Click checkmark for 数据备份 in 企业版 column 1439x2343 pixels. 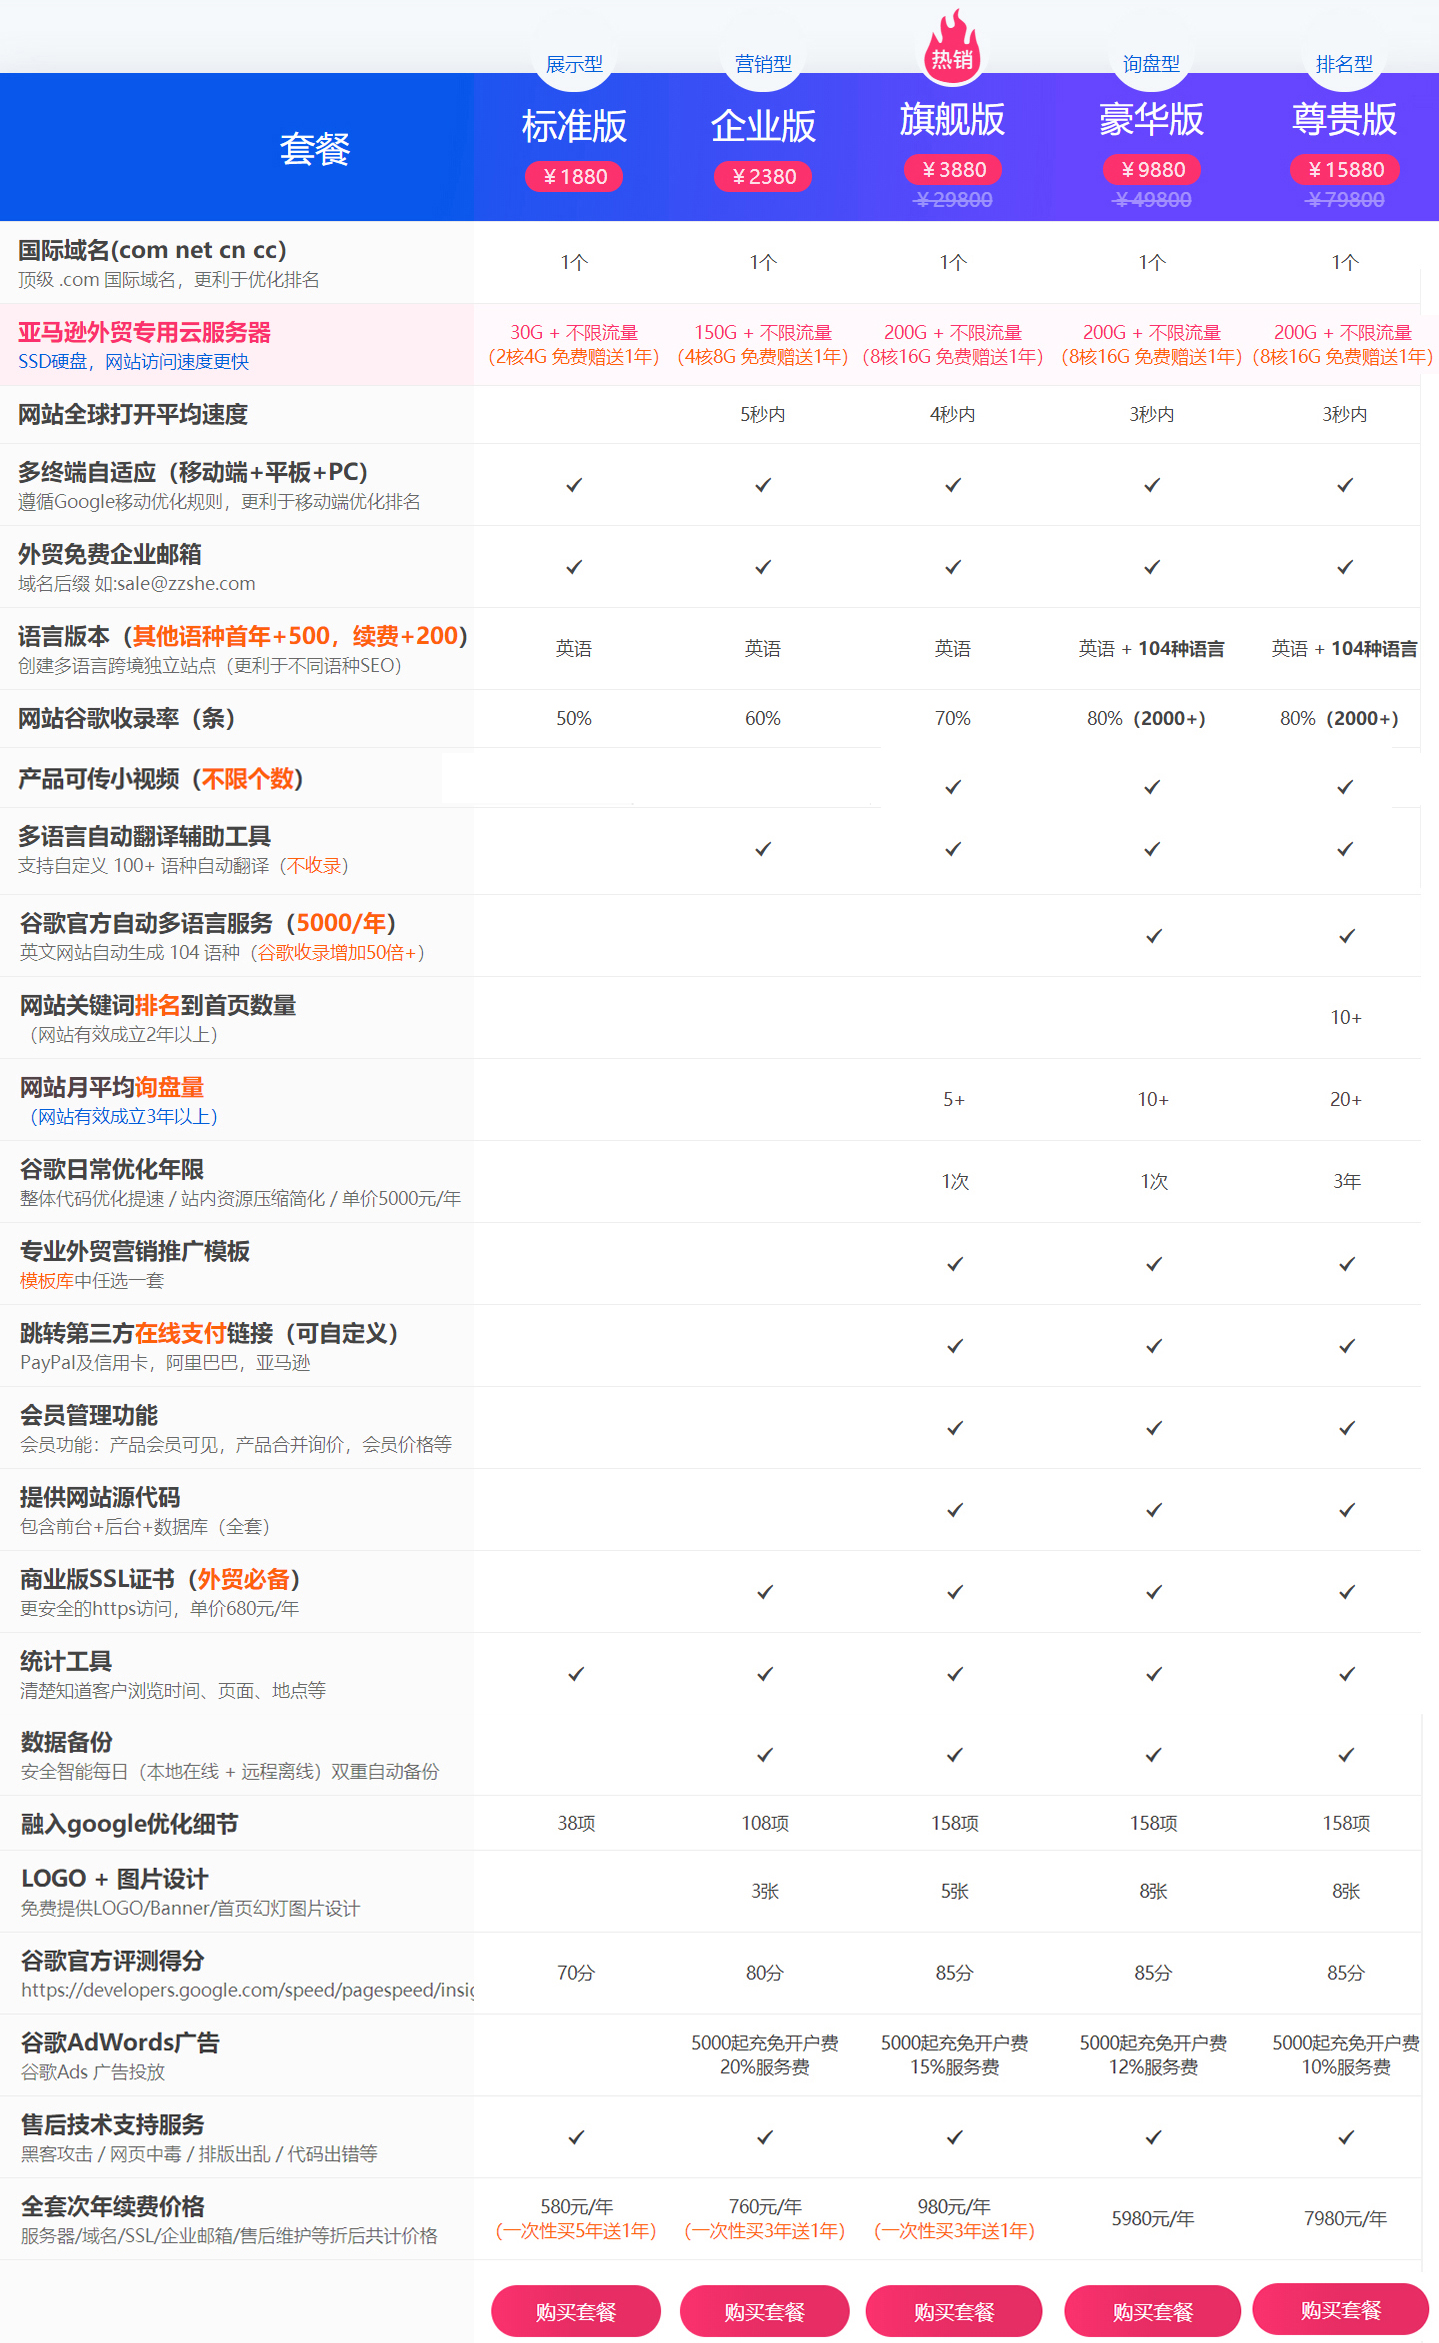pyautogui.click(x=765, y=1755)
